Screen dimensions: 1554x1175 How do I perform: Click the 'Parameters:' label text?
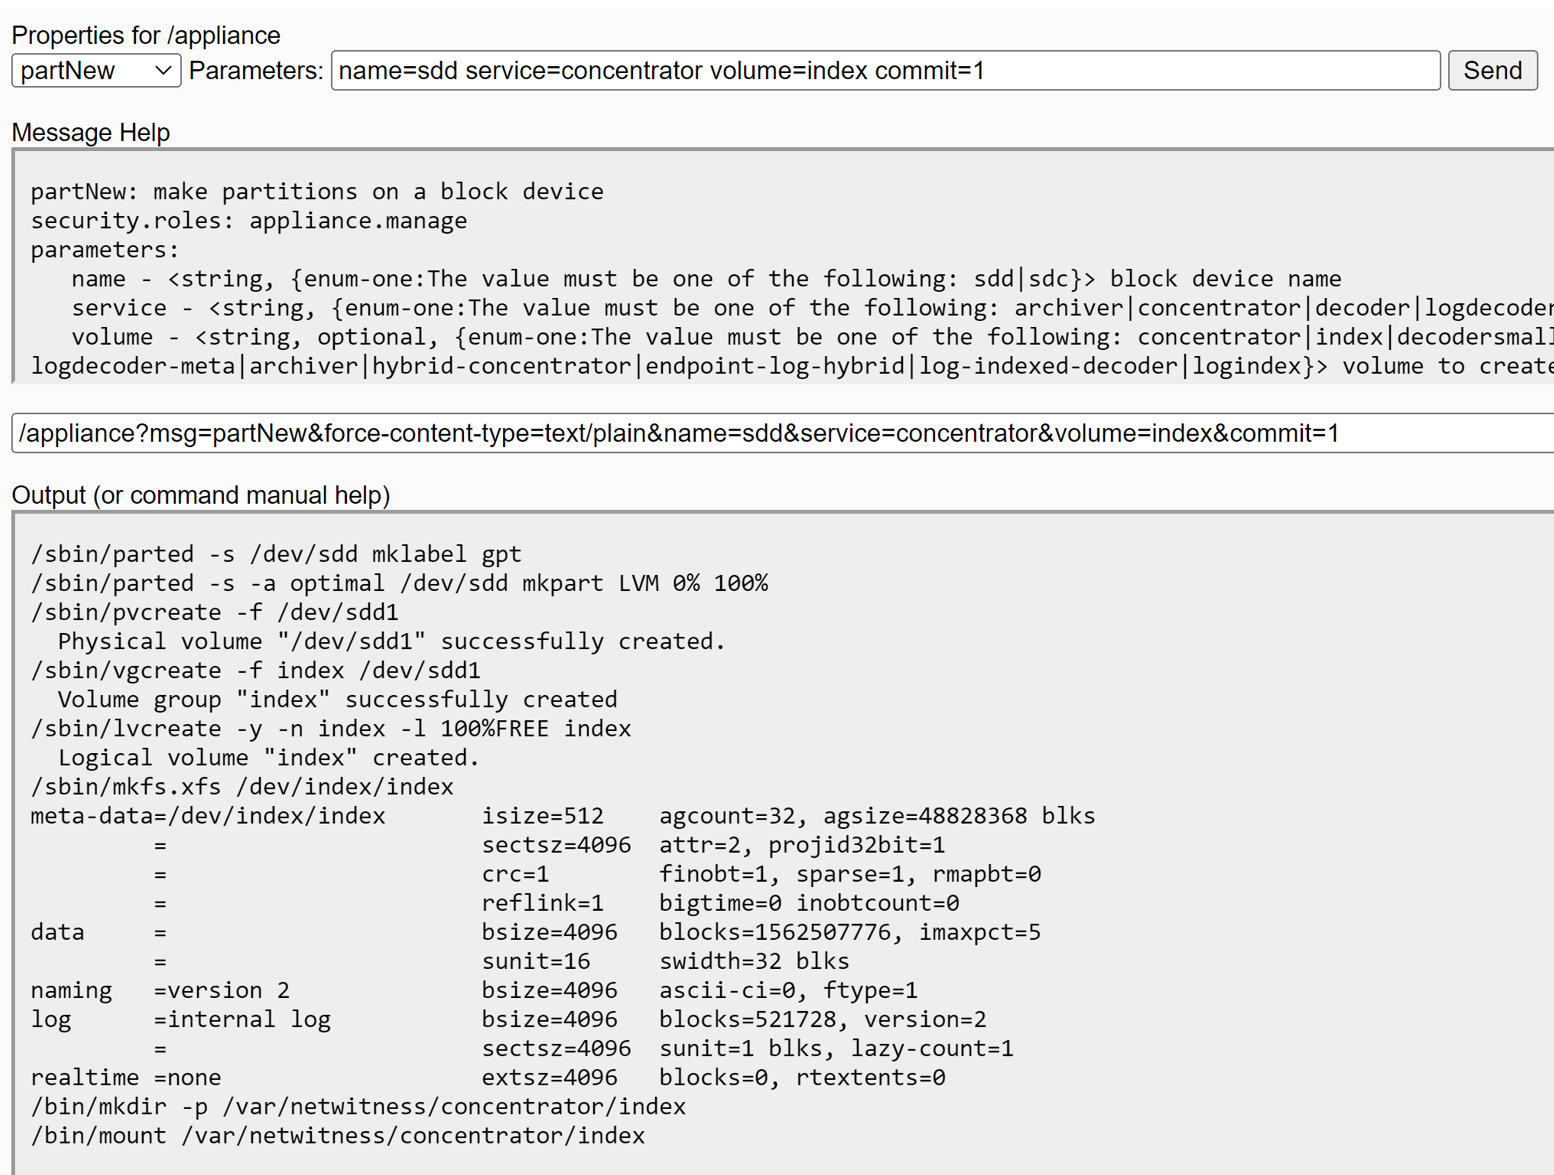pos(256,71)
